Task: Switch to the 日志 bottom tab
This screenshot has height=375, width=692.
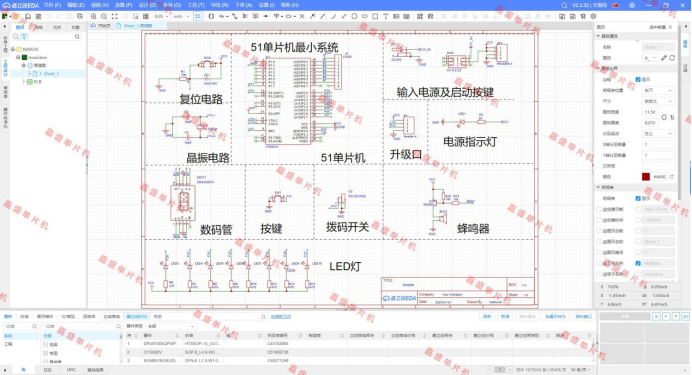Action: click(x=47, y=370)
